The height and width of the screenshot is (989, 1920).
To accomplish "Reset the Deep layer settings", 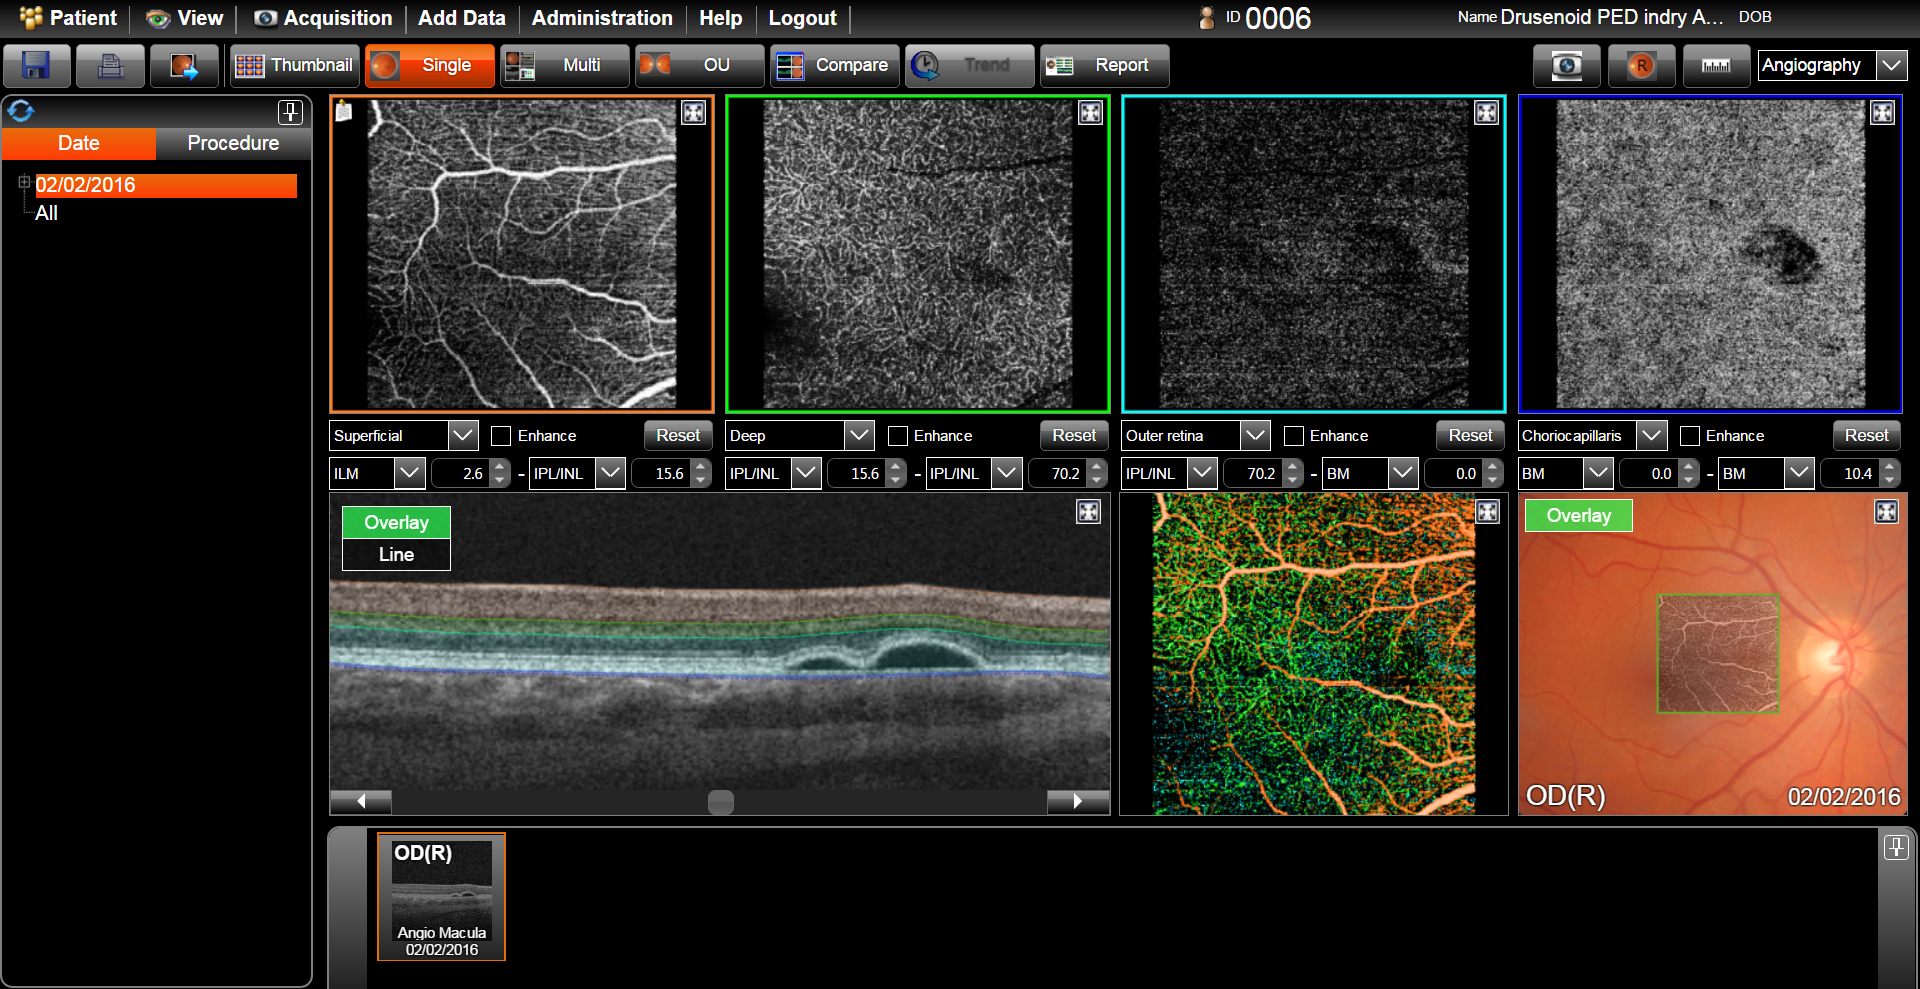I will [x=1073, y=436].
